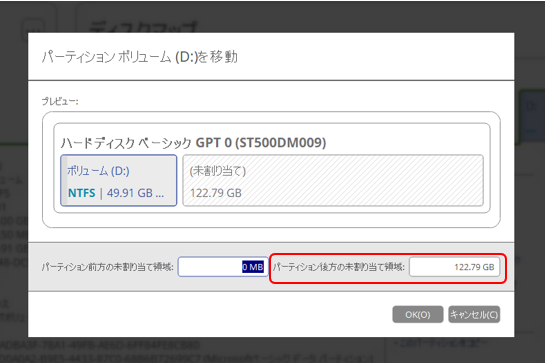Click the パーティション後方の未割り当て領域: label
Screen dimensions: 547x363
click(338, 267)
